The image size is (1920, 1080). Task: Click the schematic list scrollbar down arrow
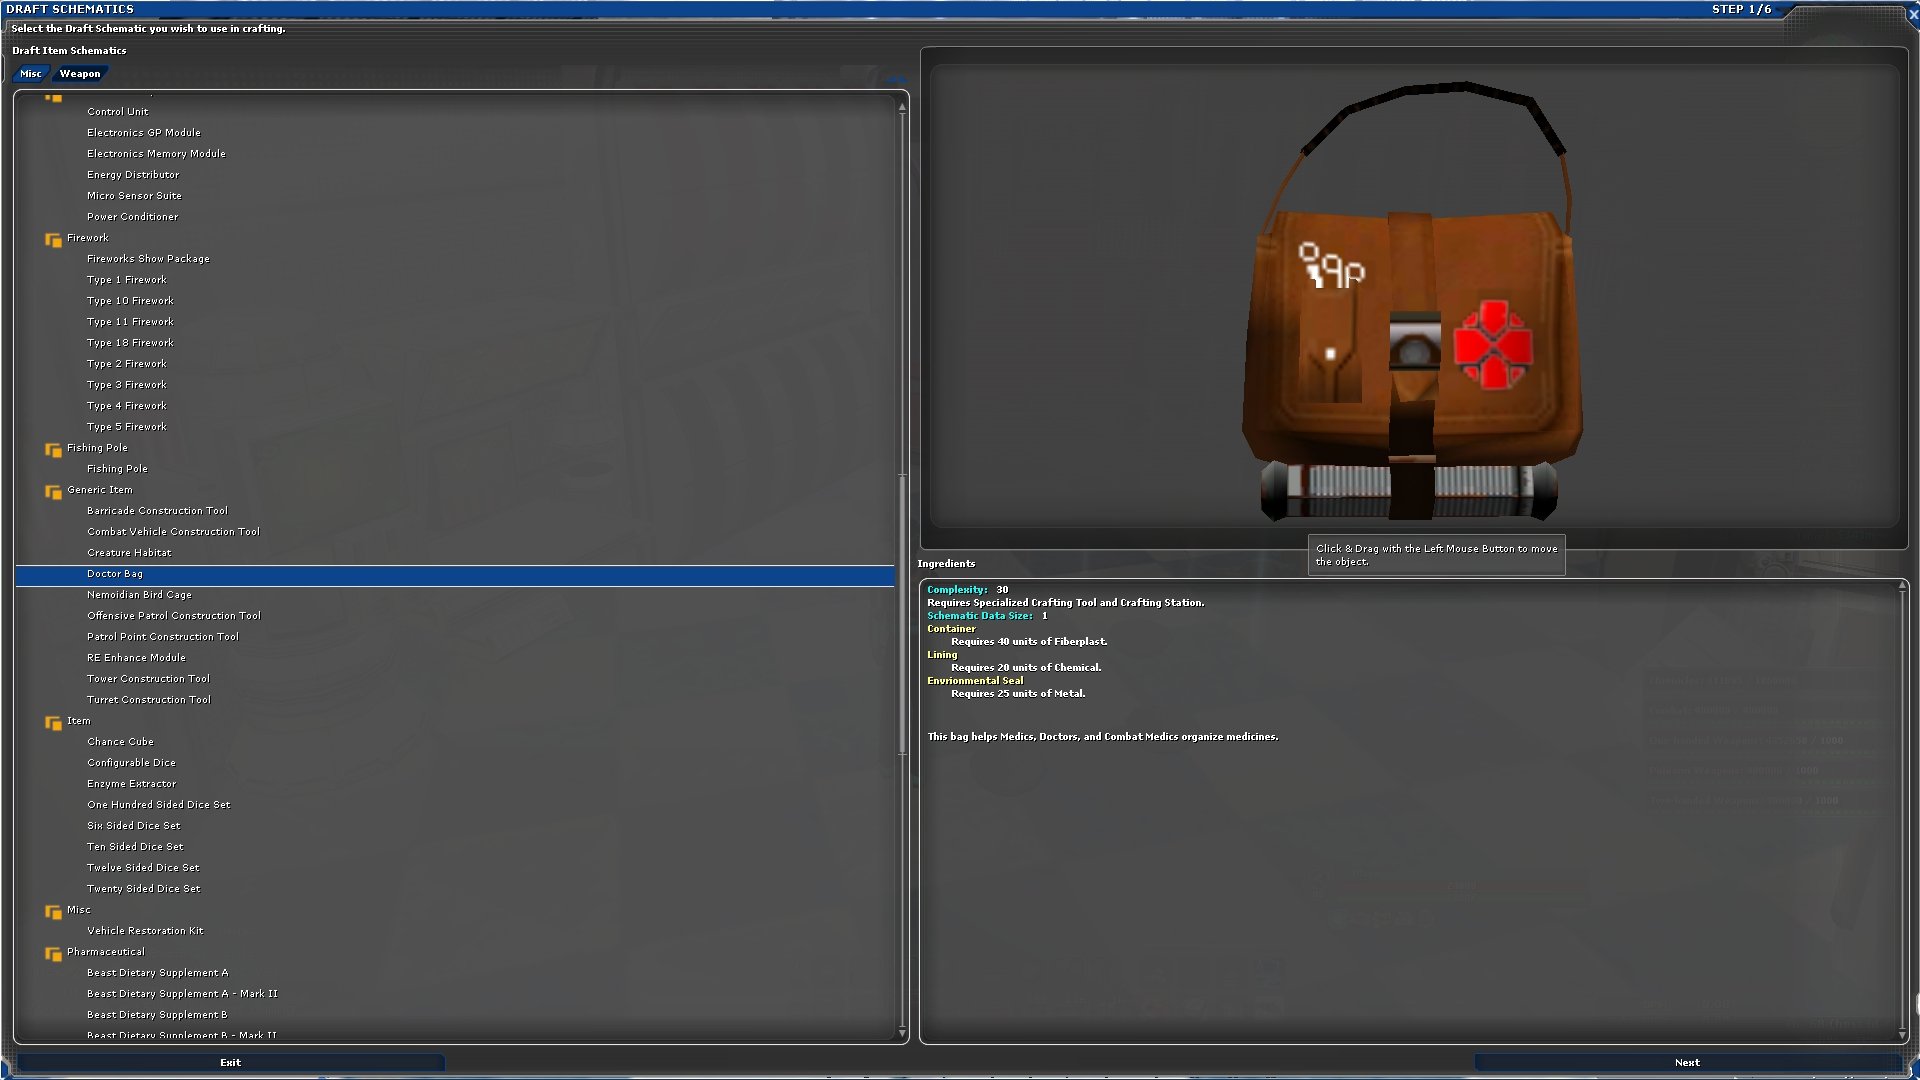click(x=902, y=1032)
